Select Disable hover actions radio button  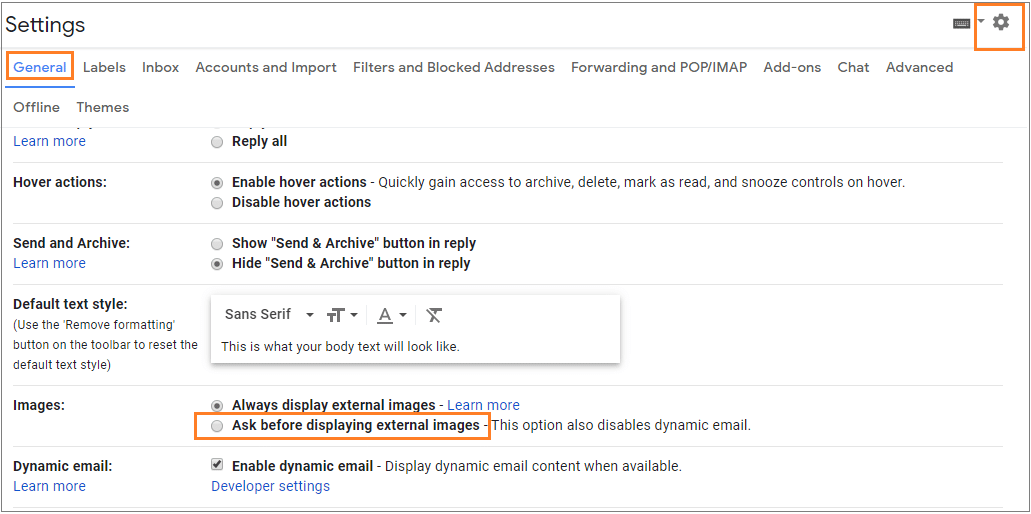click(x=217, y=203)
